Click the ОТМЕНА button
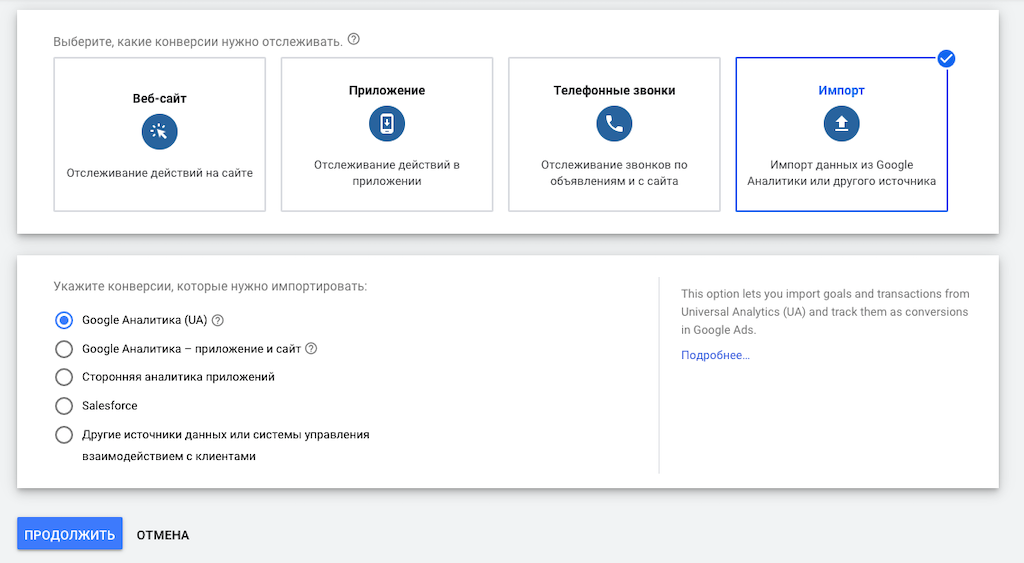Image resolution: width=1024 pixels, height=563 pixels. pyautogui.click(x=163, y=535)
